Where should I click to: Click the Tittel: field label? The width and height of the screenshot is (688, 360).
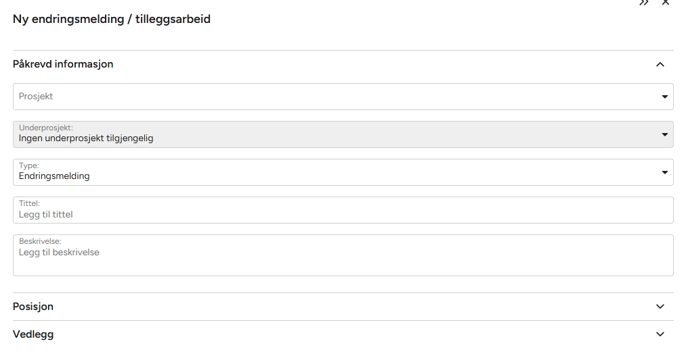29,203
